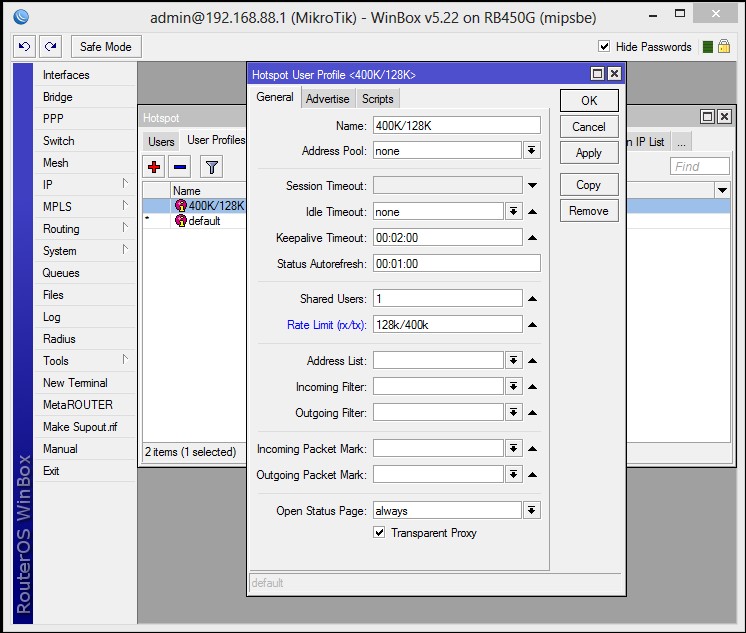Viewport: 746px width, 633px height.
Task: Maximize the Hotspot User Profile dialog
Action: tap(597, 74)
